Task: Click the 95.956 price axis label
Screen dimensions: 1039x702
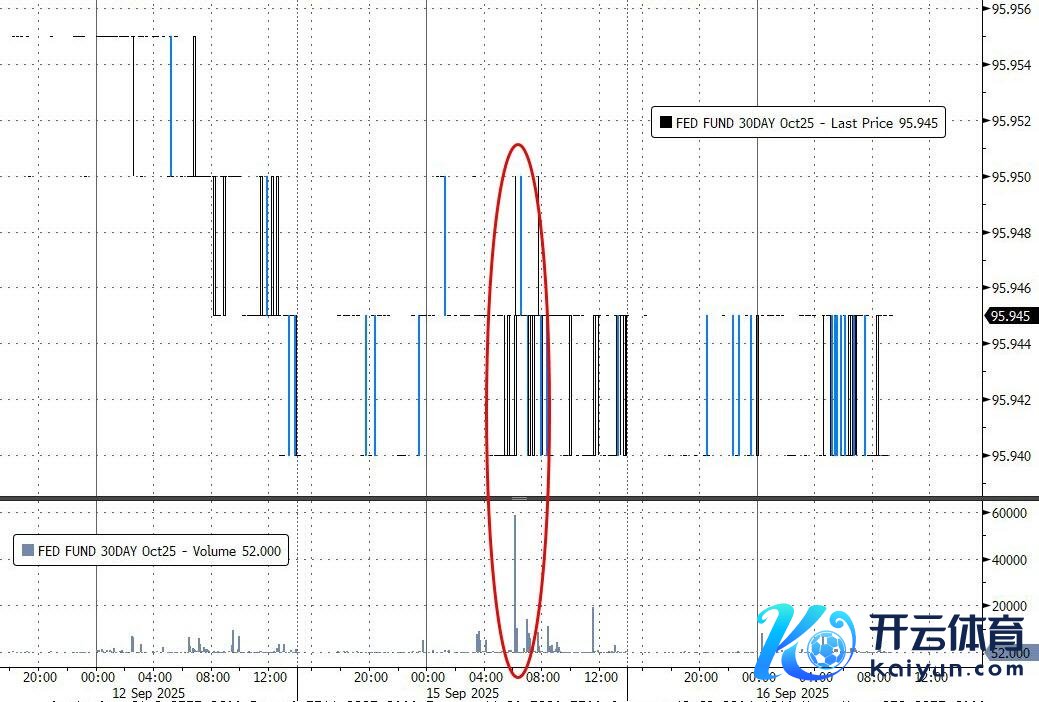Action: pyautogui.click(x=1009, y=9)
